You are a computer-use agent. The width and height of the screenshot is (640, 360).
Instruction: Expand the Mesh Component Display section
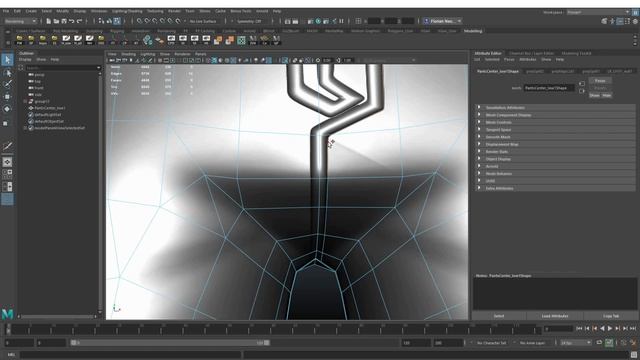pyautogui.click(x=556, y=115)
